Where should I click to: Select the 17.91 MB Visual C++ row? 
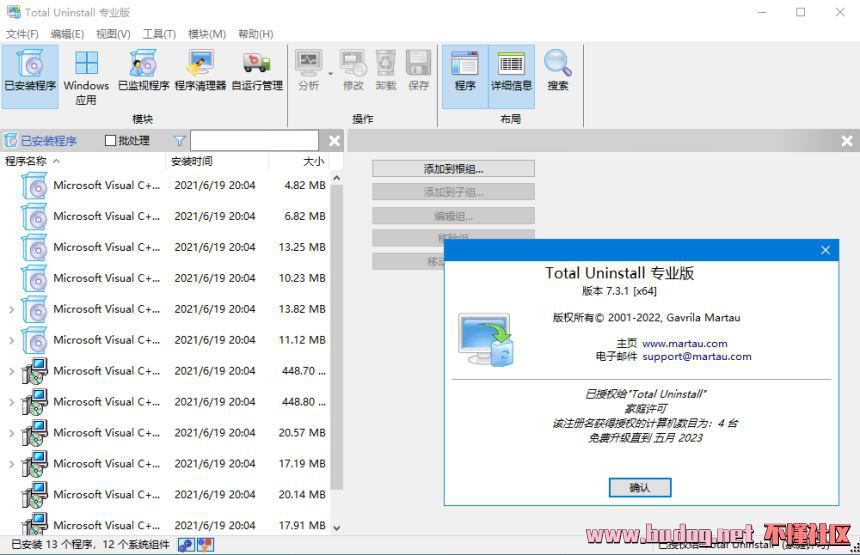click(x=165, y=524)
